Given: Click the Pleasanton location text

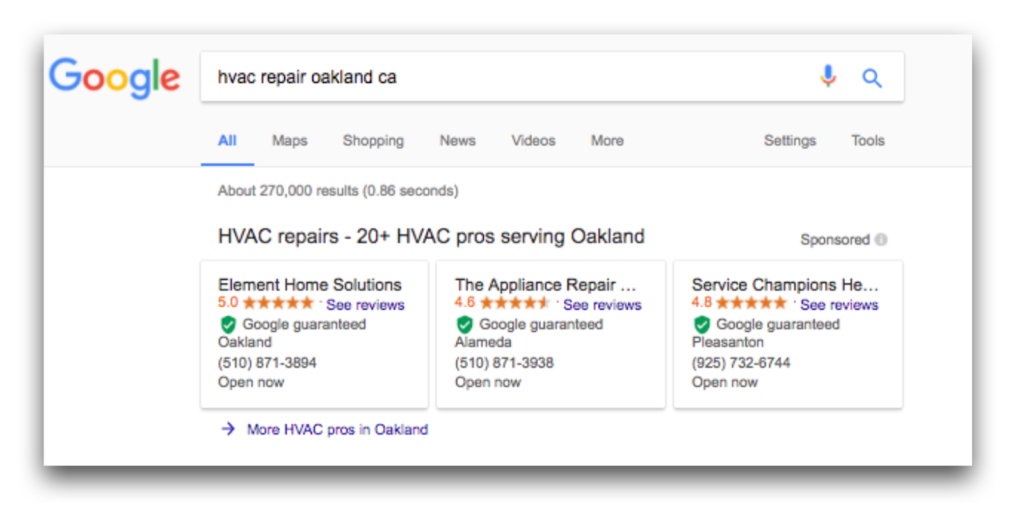Looking at the screenshot, I should pos(728,342).
